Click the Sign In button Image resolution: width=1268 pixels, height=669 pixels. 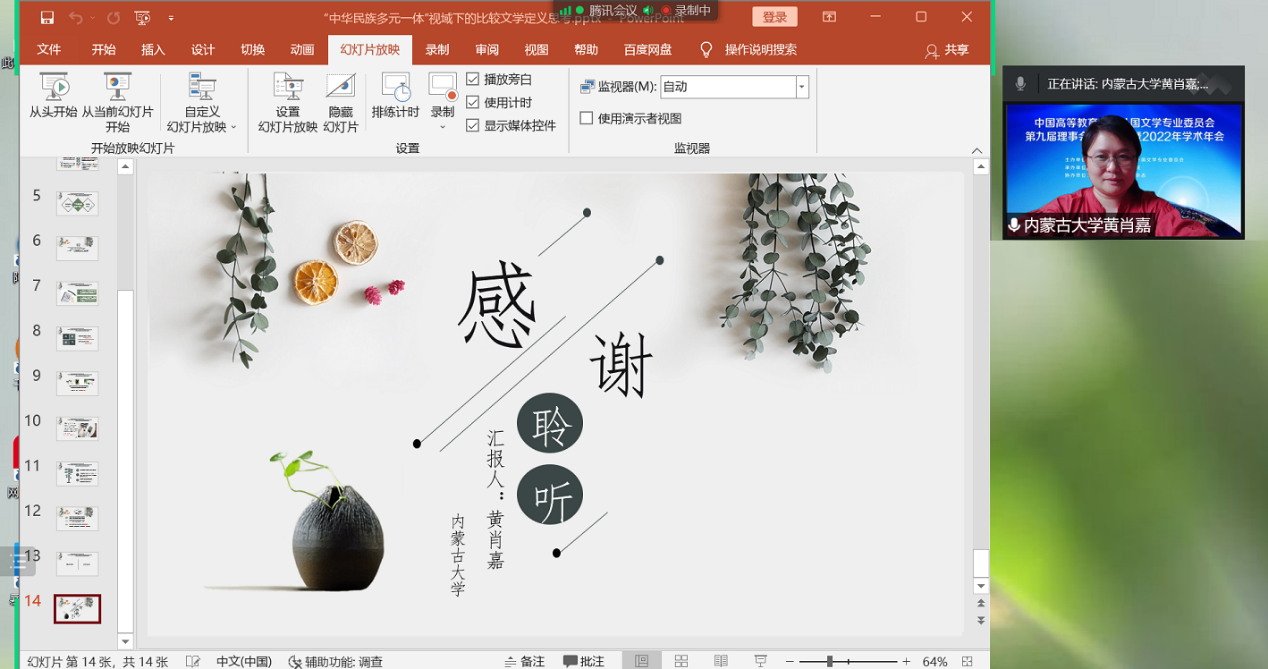(x=774, y=17)
